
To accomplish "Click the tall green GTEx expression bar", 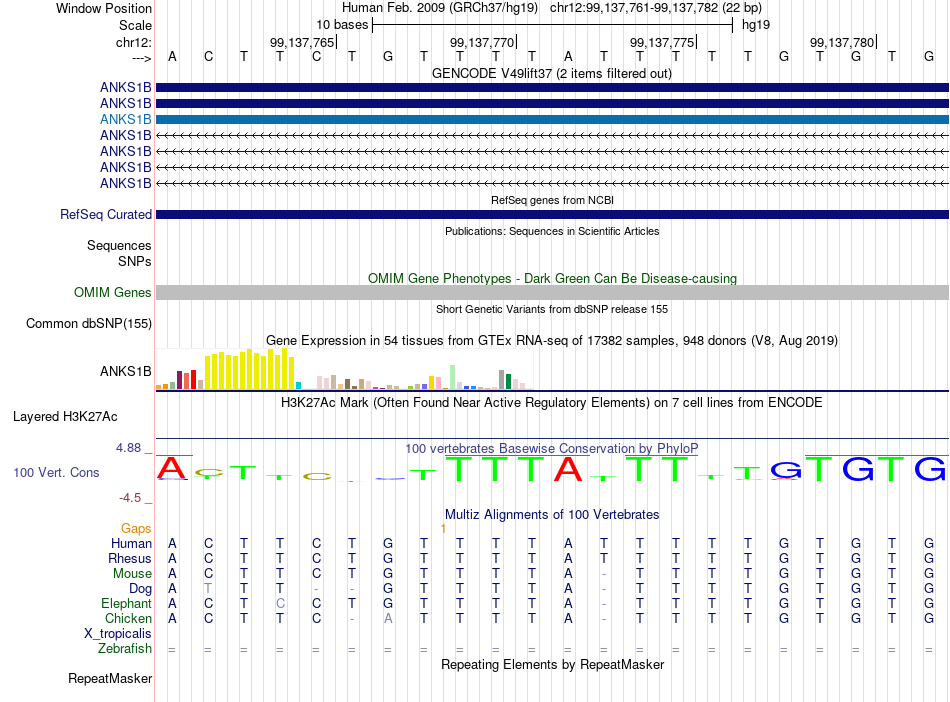I will (453, 377).
